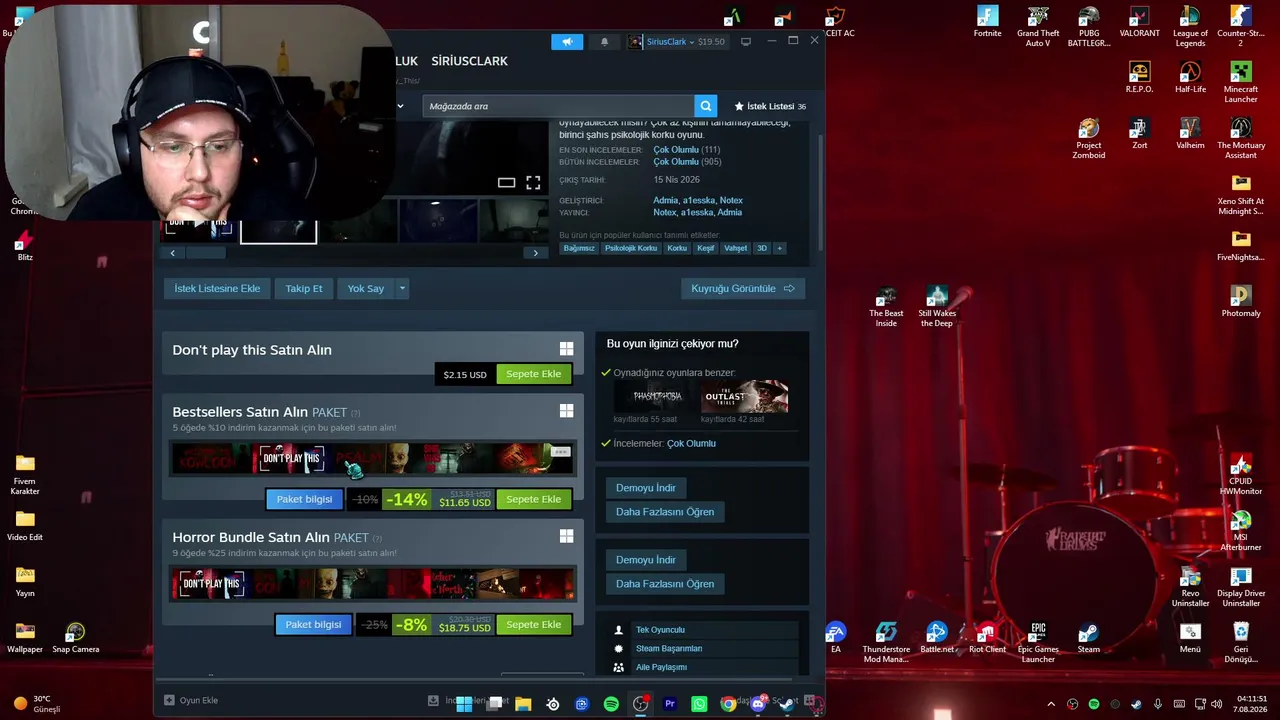Open League of Legends shortcut
The width and height of the screenshot is (1280, 720).
click(1190, 27)
